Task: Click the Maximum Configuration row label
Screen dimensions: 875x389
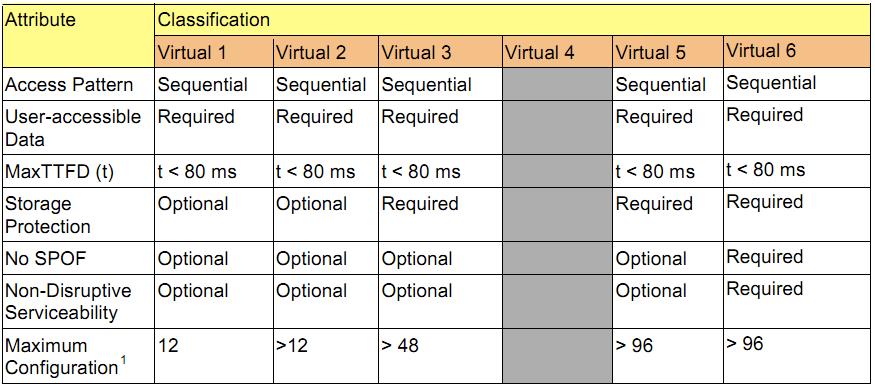Action: click(78, 357)
